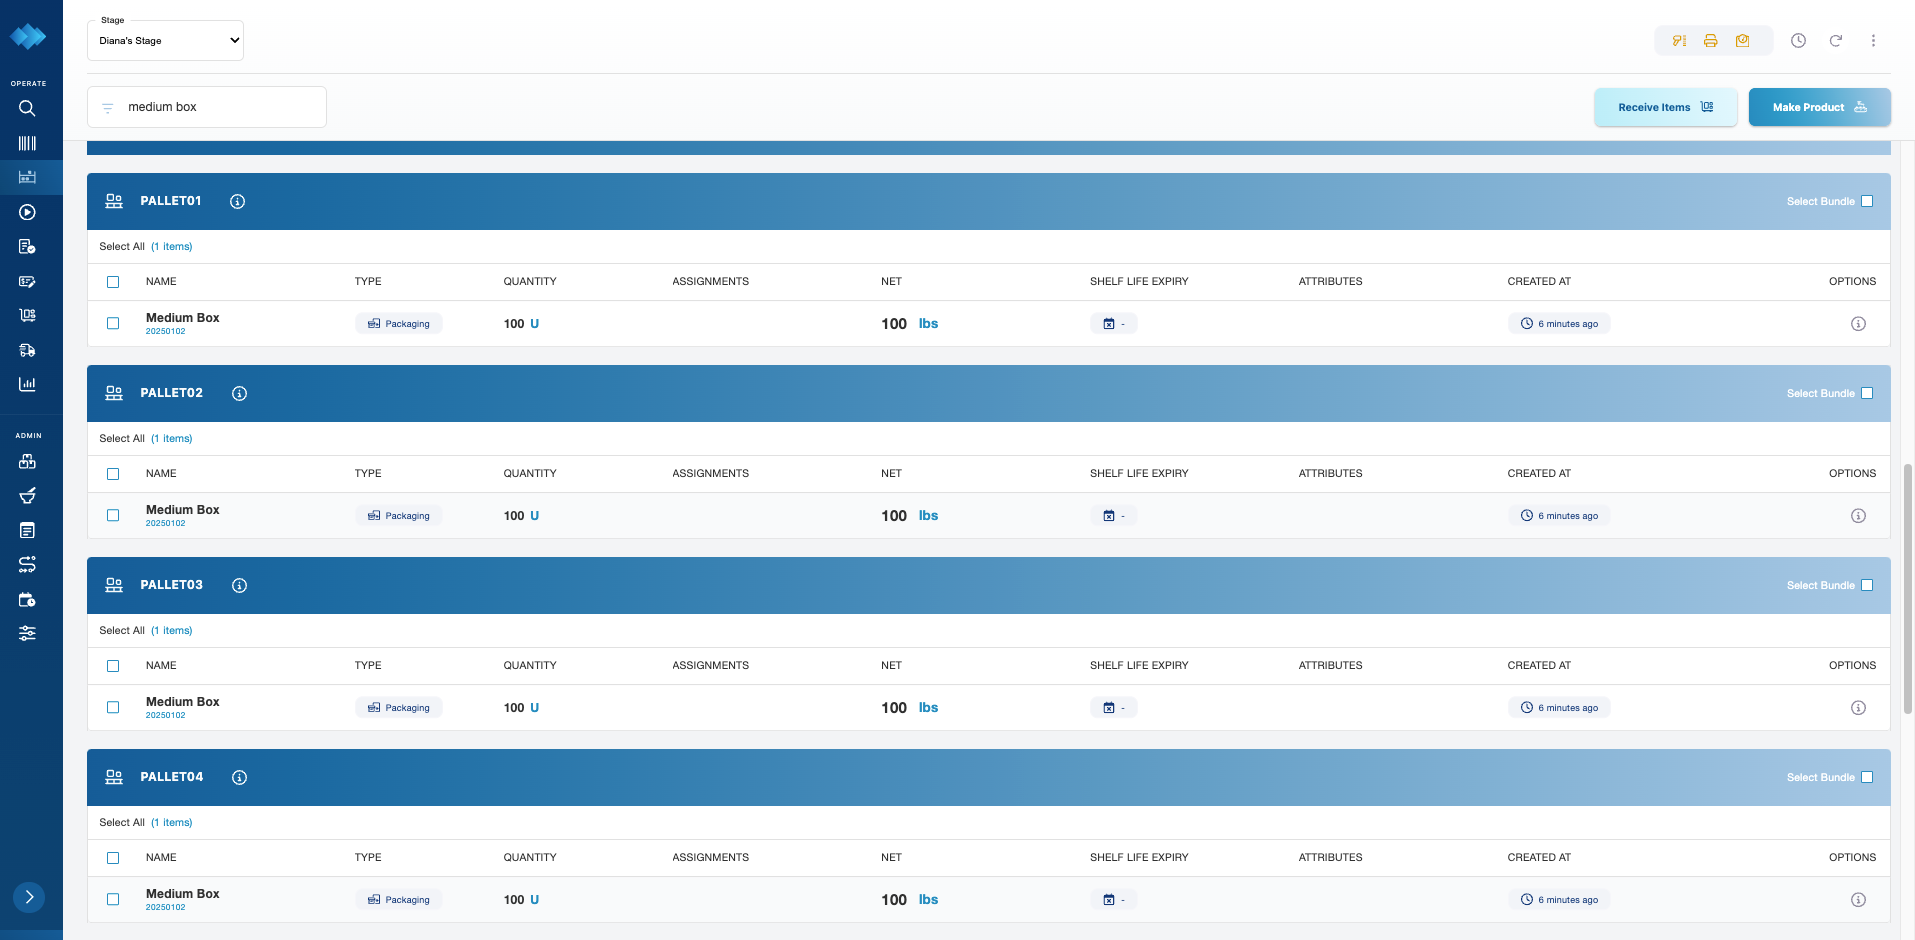The image size is (1915, 940).
Task: Open the play-circle page in Operate sidebar
Action: (27, 212)
